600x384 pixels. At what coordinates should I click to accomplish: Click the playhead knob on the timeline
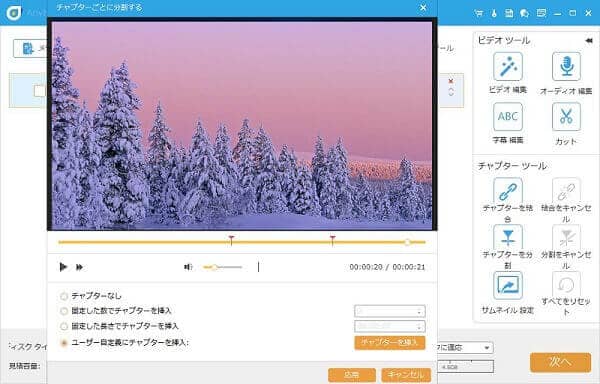point(408,242)
